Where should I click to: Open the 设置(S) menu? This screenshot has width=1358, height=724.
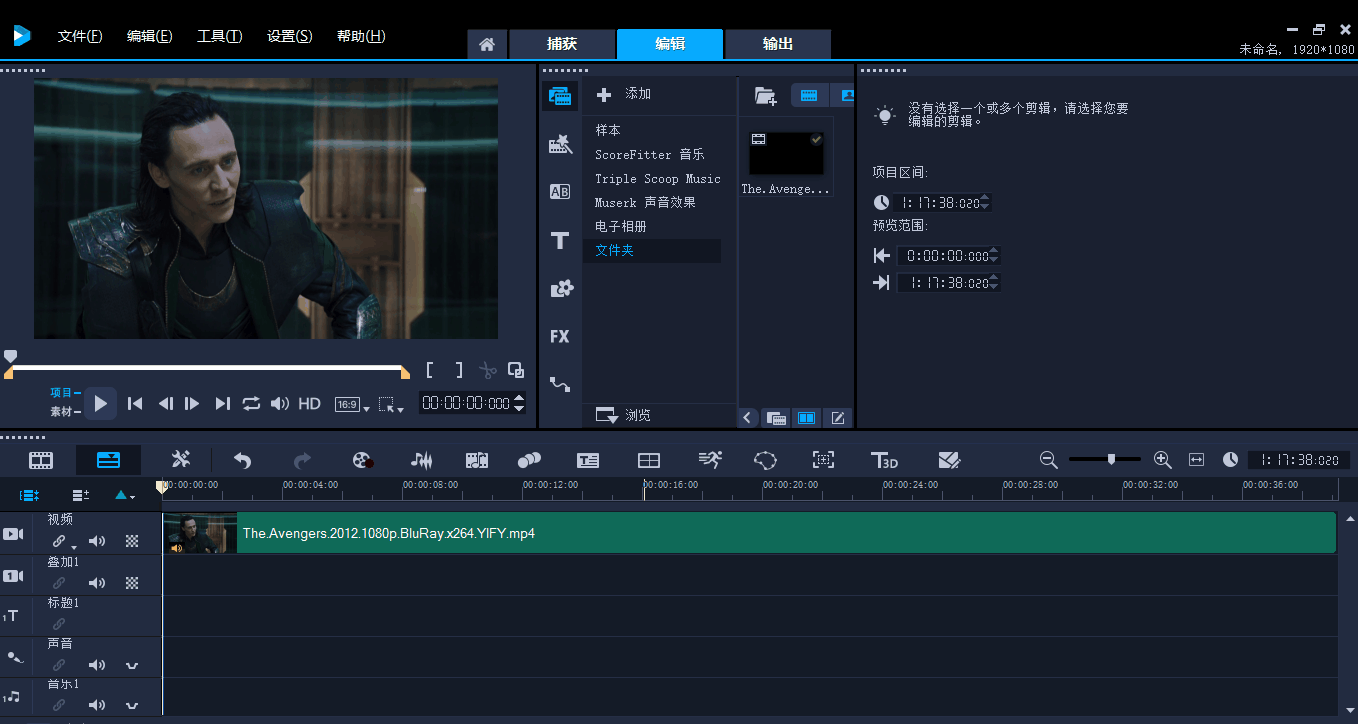[290, 36]
